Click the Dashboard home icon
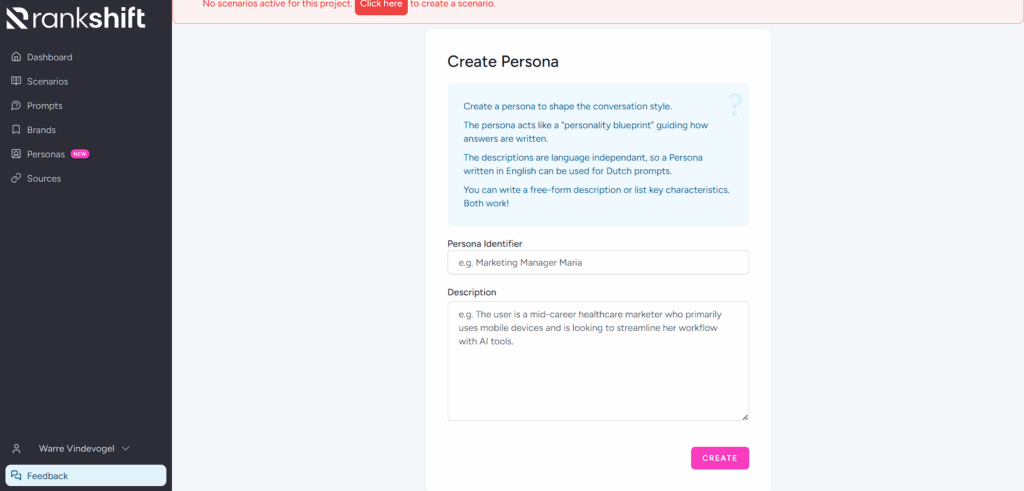 [x=16, y=57]
